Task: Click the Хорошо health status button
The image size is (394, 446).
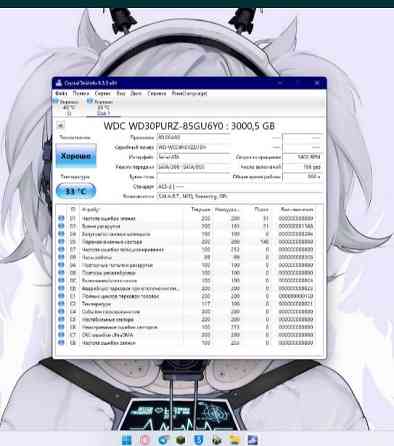Action: (76, 156)
